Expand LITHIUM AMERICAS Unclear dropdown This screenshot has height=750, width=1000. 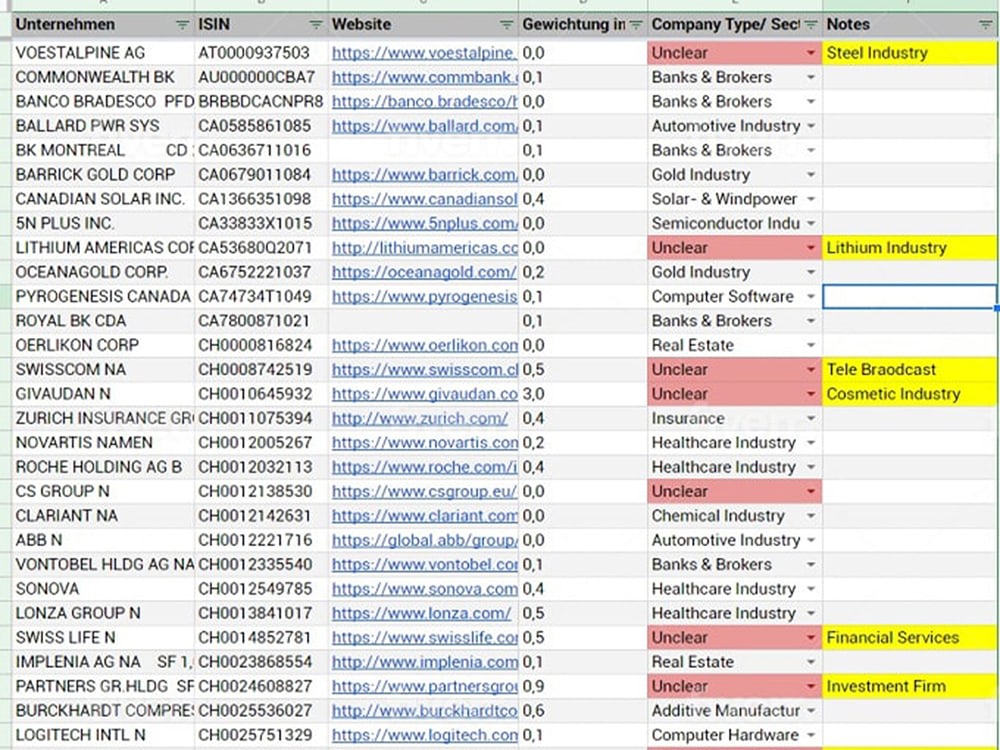[811, 247]
